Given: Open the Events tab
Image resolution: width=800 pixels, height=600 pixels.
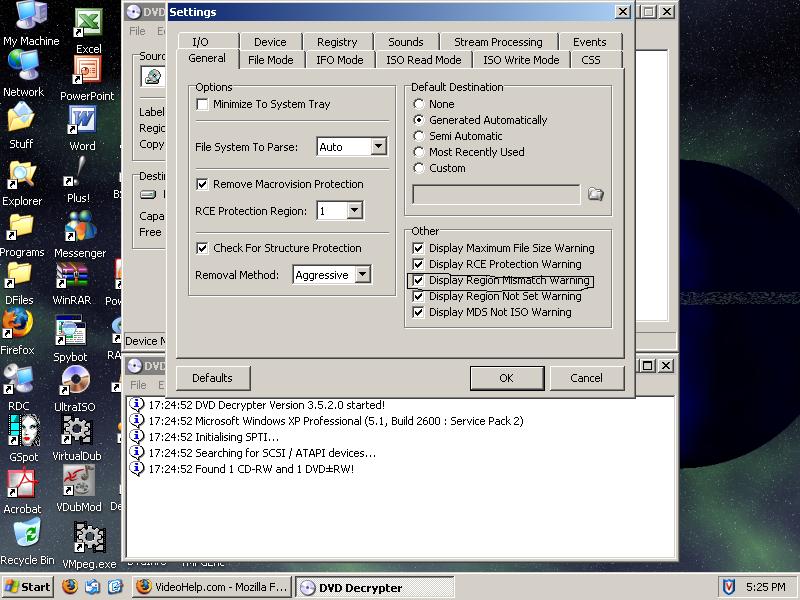Looking at the screenshot, I should tap(590, 42).
